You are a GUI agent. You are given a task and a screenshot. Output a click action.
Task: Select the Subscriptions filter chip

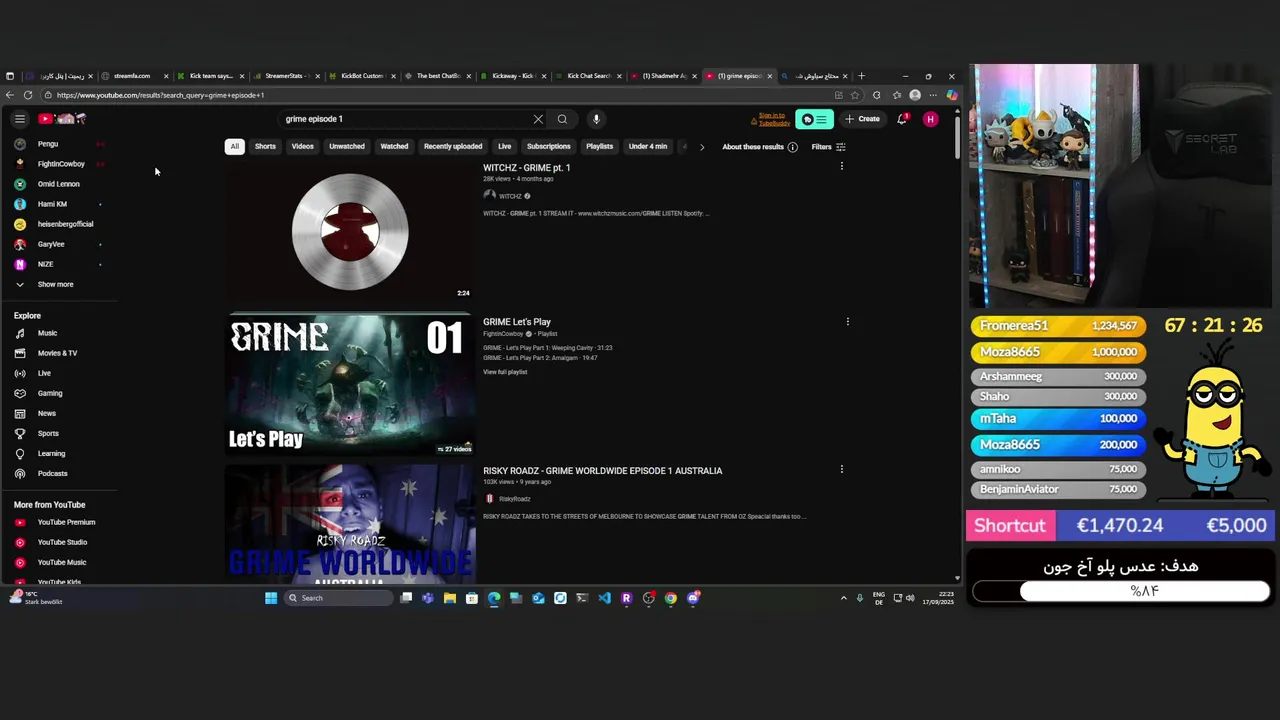[x=549, y=147]
